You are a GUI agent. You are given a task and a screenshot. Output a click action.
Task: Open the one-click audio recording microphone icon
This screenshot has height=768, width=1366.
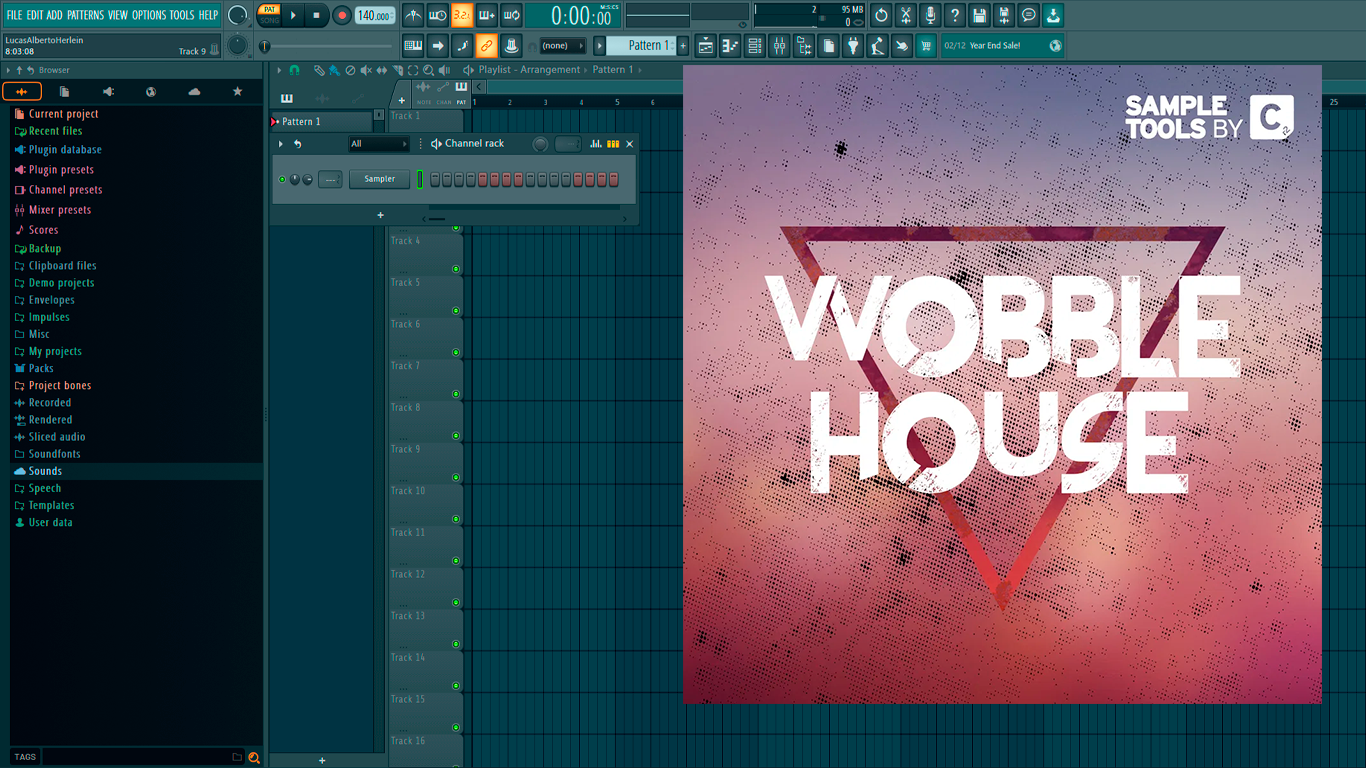tap(930, 15)
